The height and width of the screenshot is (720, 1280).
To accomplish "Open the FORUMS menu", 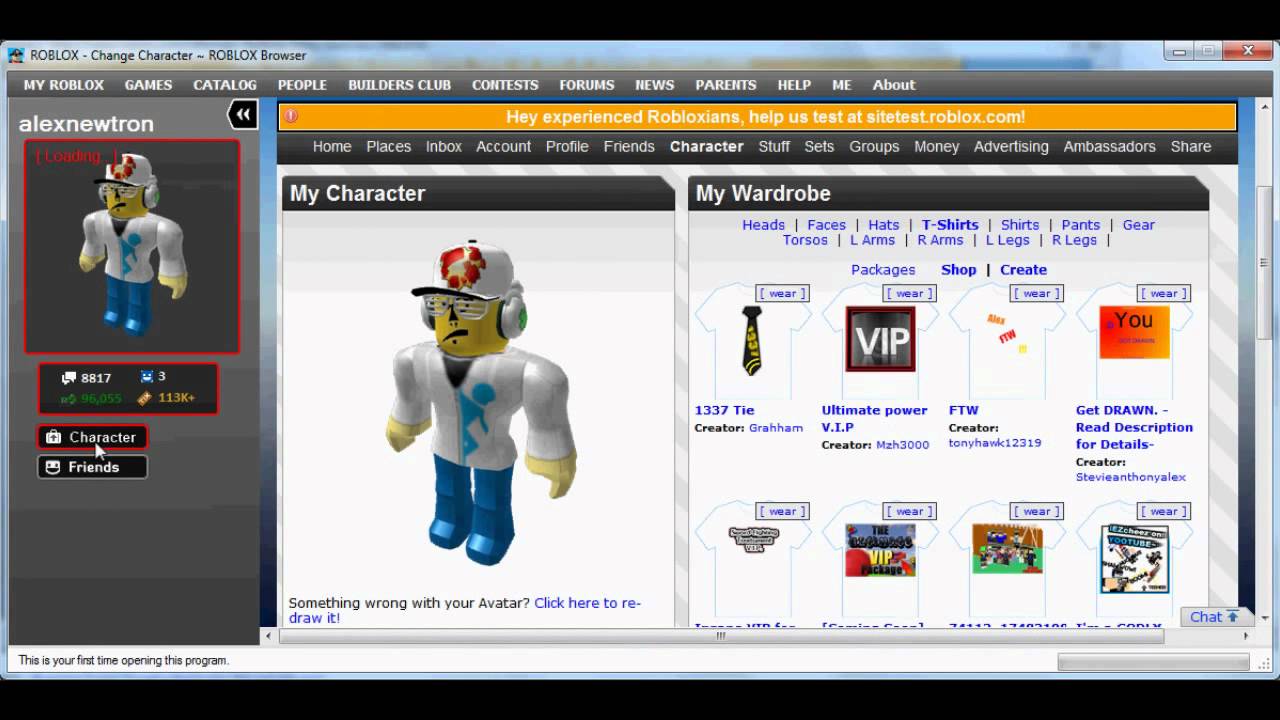I will pyautogui.click(x=587, y=85).
